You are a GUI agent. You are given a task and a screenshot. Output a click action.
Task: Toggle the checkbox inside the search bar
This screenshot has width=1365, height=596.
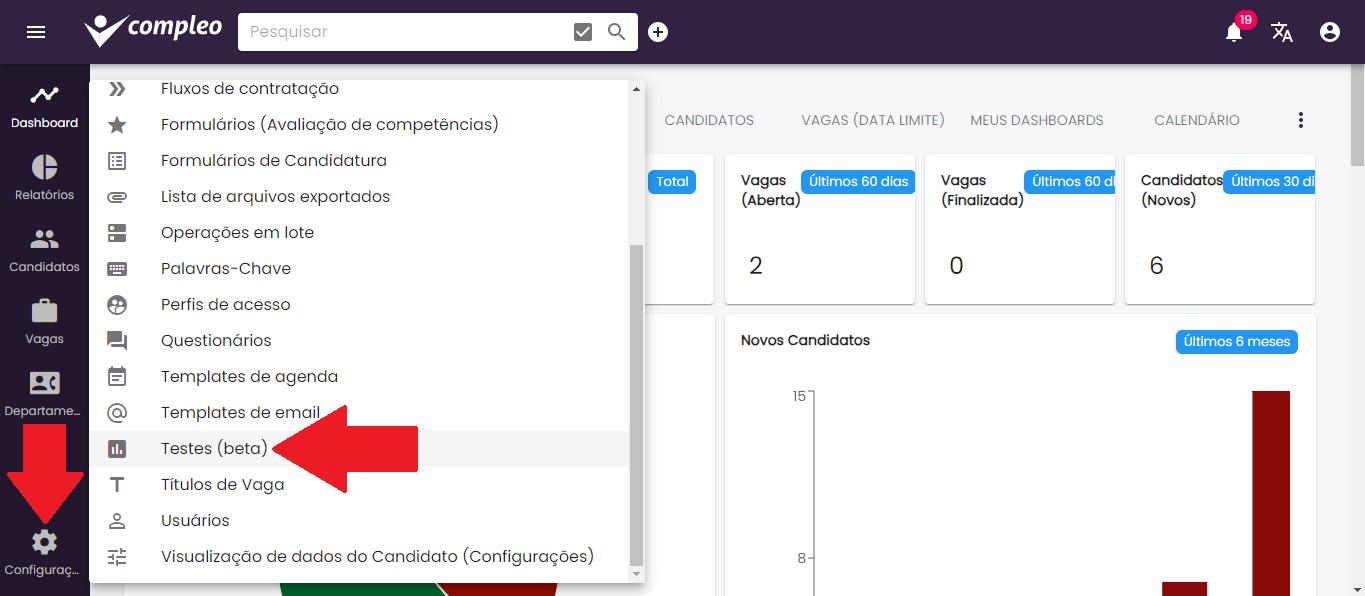click(583, 32)
